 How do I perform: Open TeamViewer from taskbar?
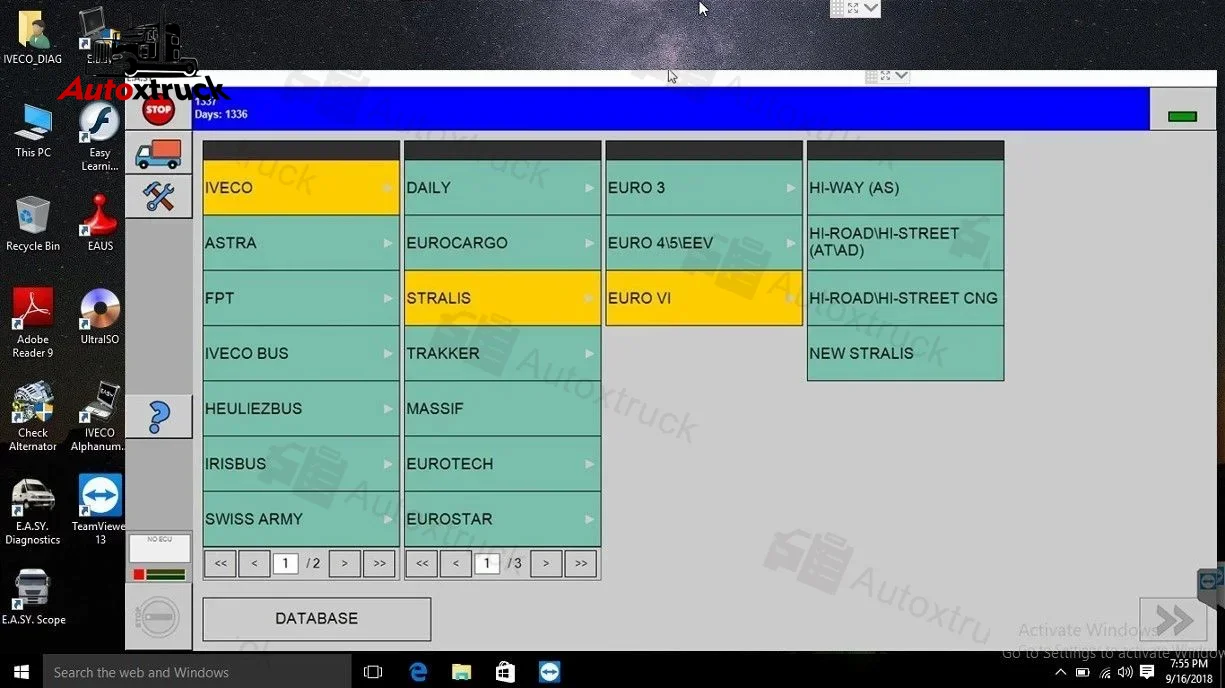[549, 672]
